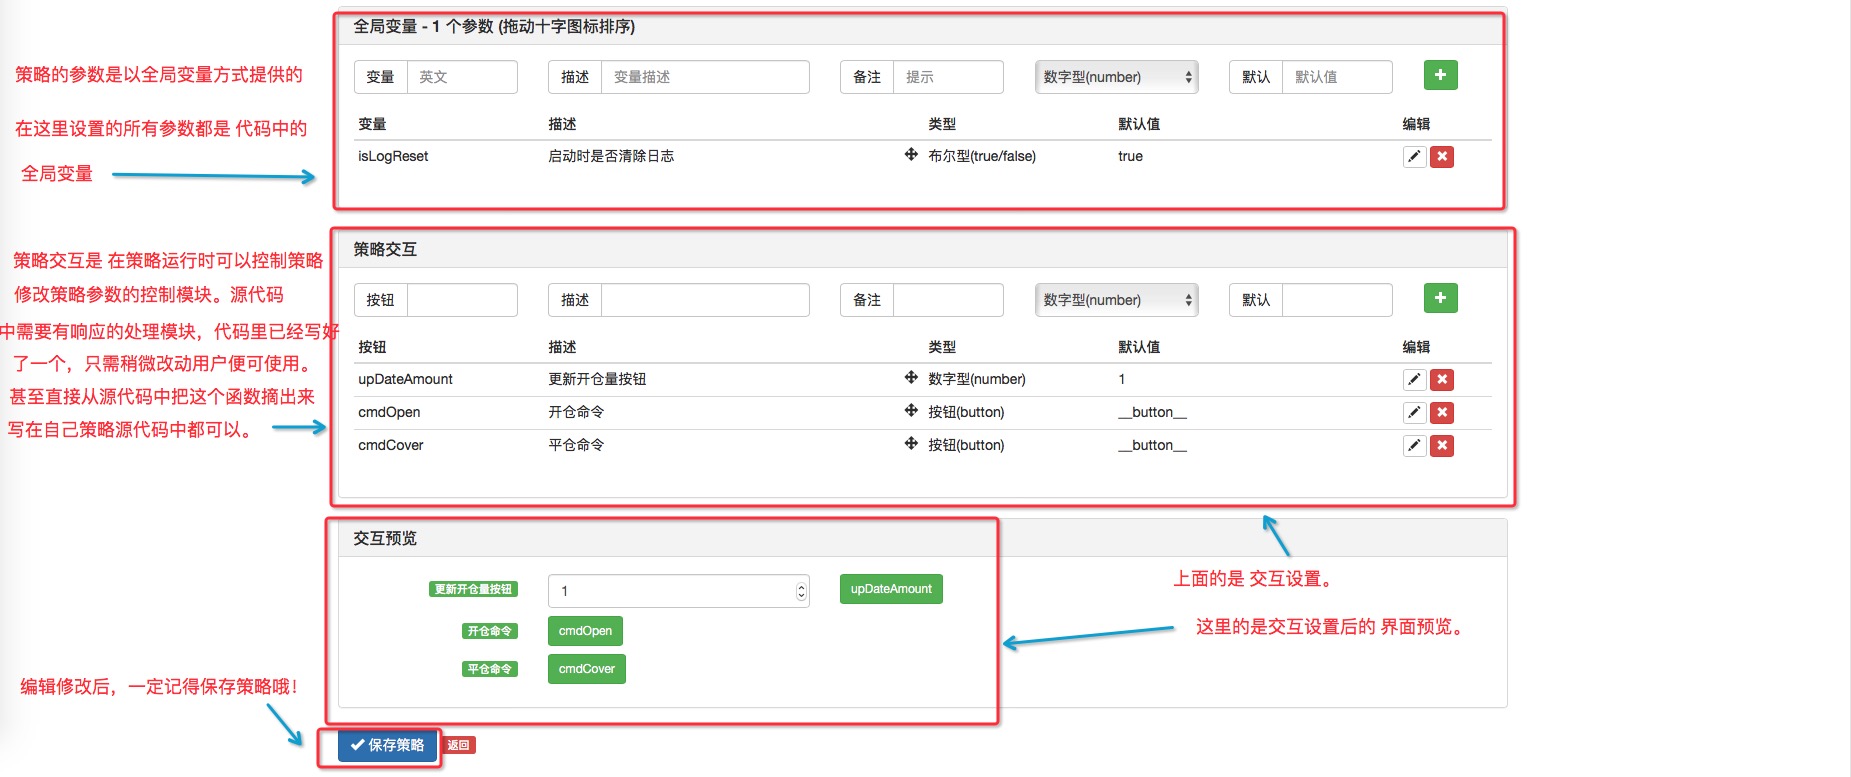Open the type dropdown in global variables section
Image resolution: width=1851 pixels, height=777 pixels.
coord(1117,77)
